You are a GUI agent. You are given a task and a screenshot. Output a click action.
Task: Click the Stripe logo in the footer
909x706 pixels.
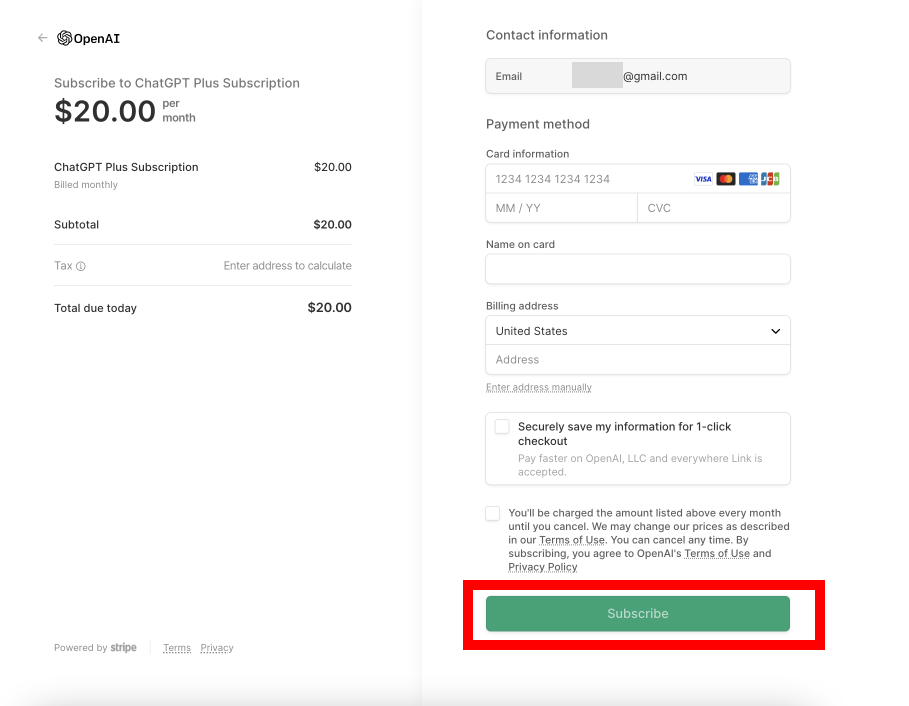pos(123,647)
